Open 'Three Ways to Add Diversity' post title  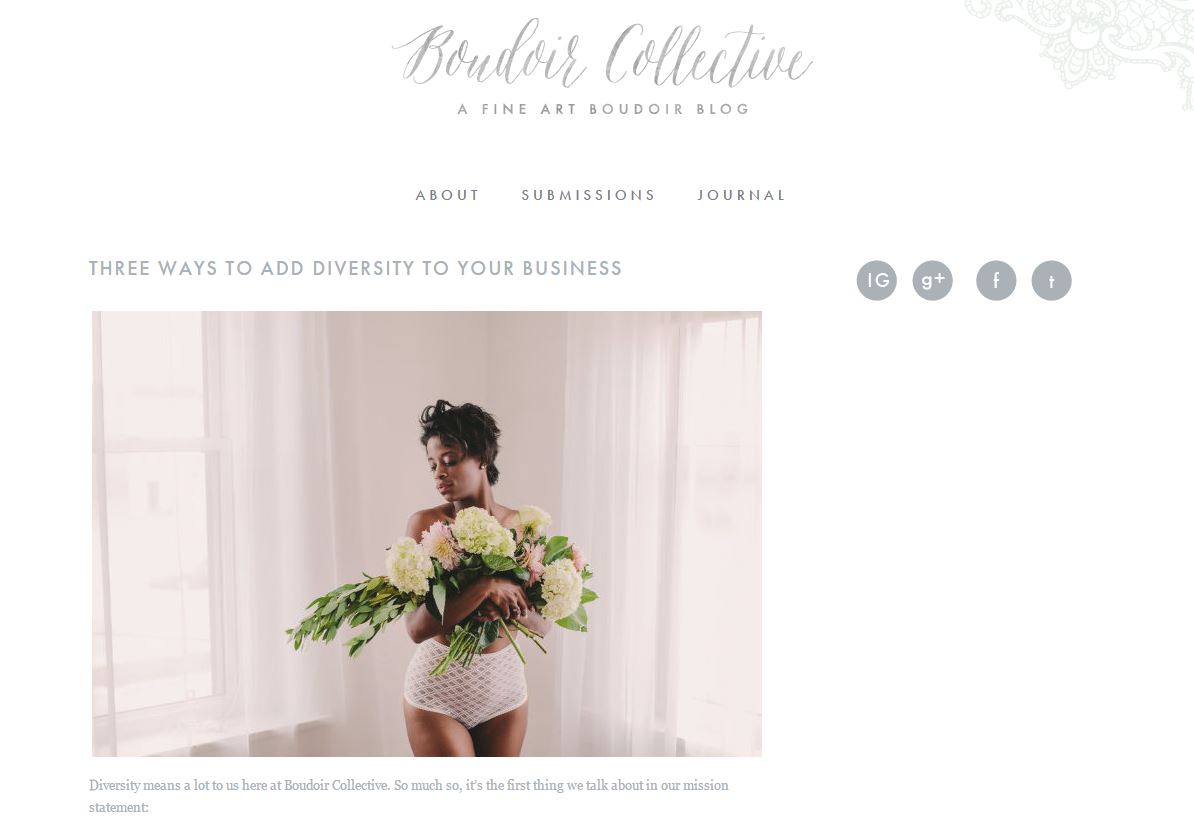tap(356, 268)
